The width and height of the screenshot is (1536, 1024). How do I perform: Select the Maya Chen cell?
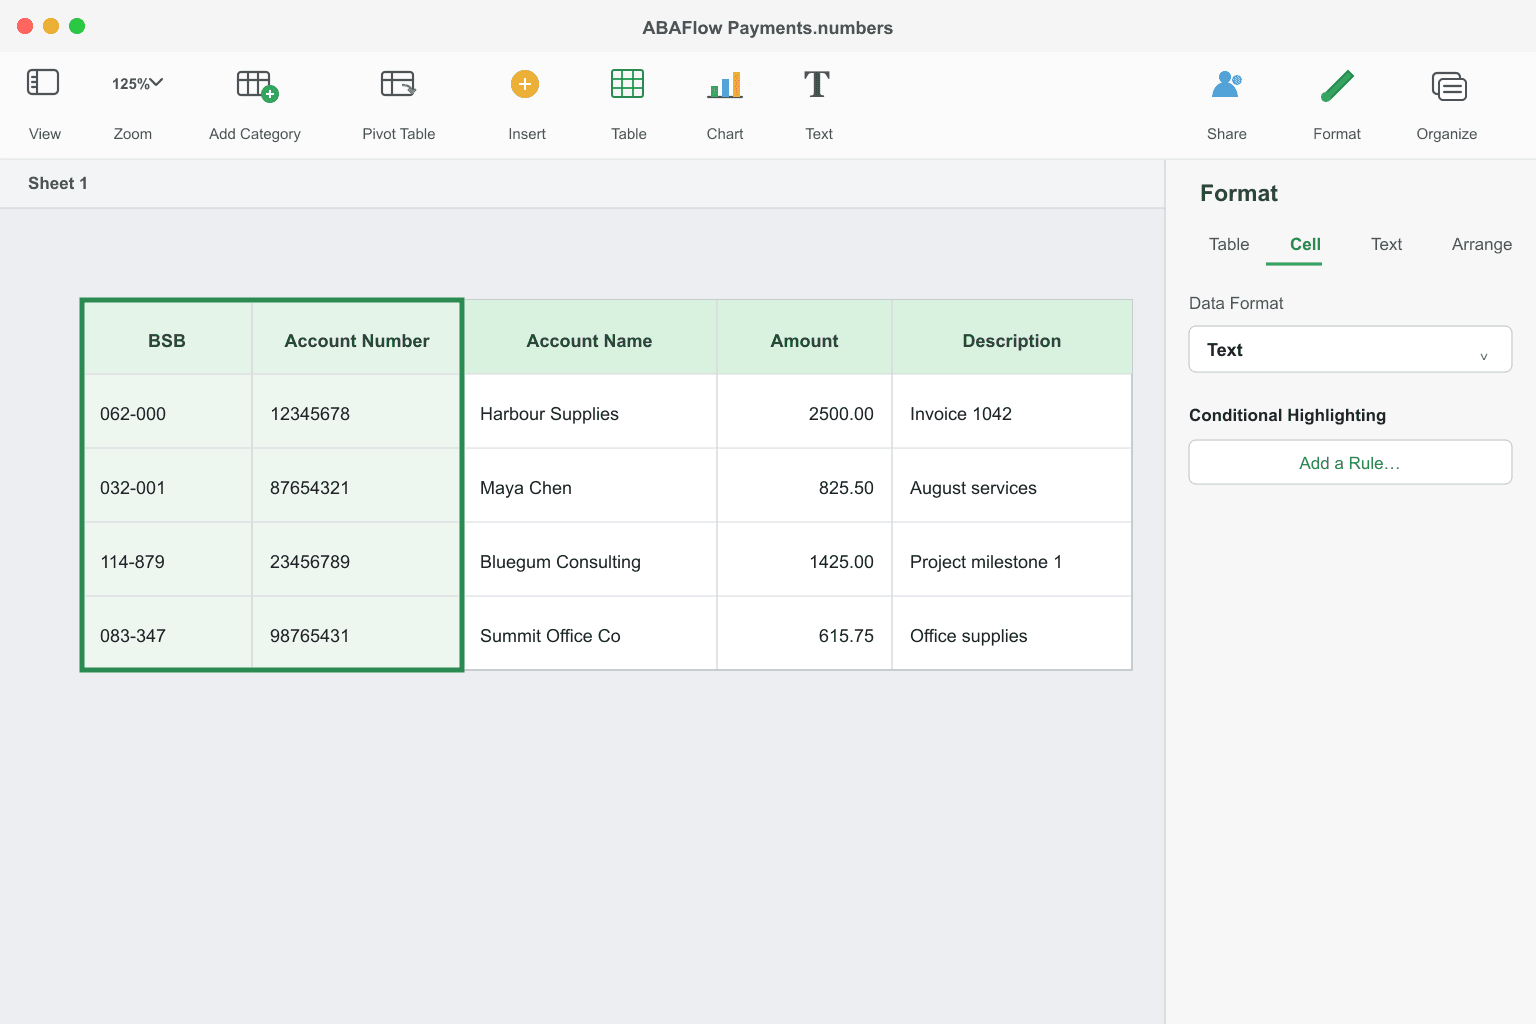point(590,487)
